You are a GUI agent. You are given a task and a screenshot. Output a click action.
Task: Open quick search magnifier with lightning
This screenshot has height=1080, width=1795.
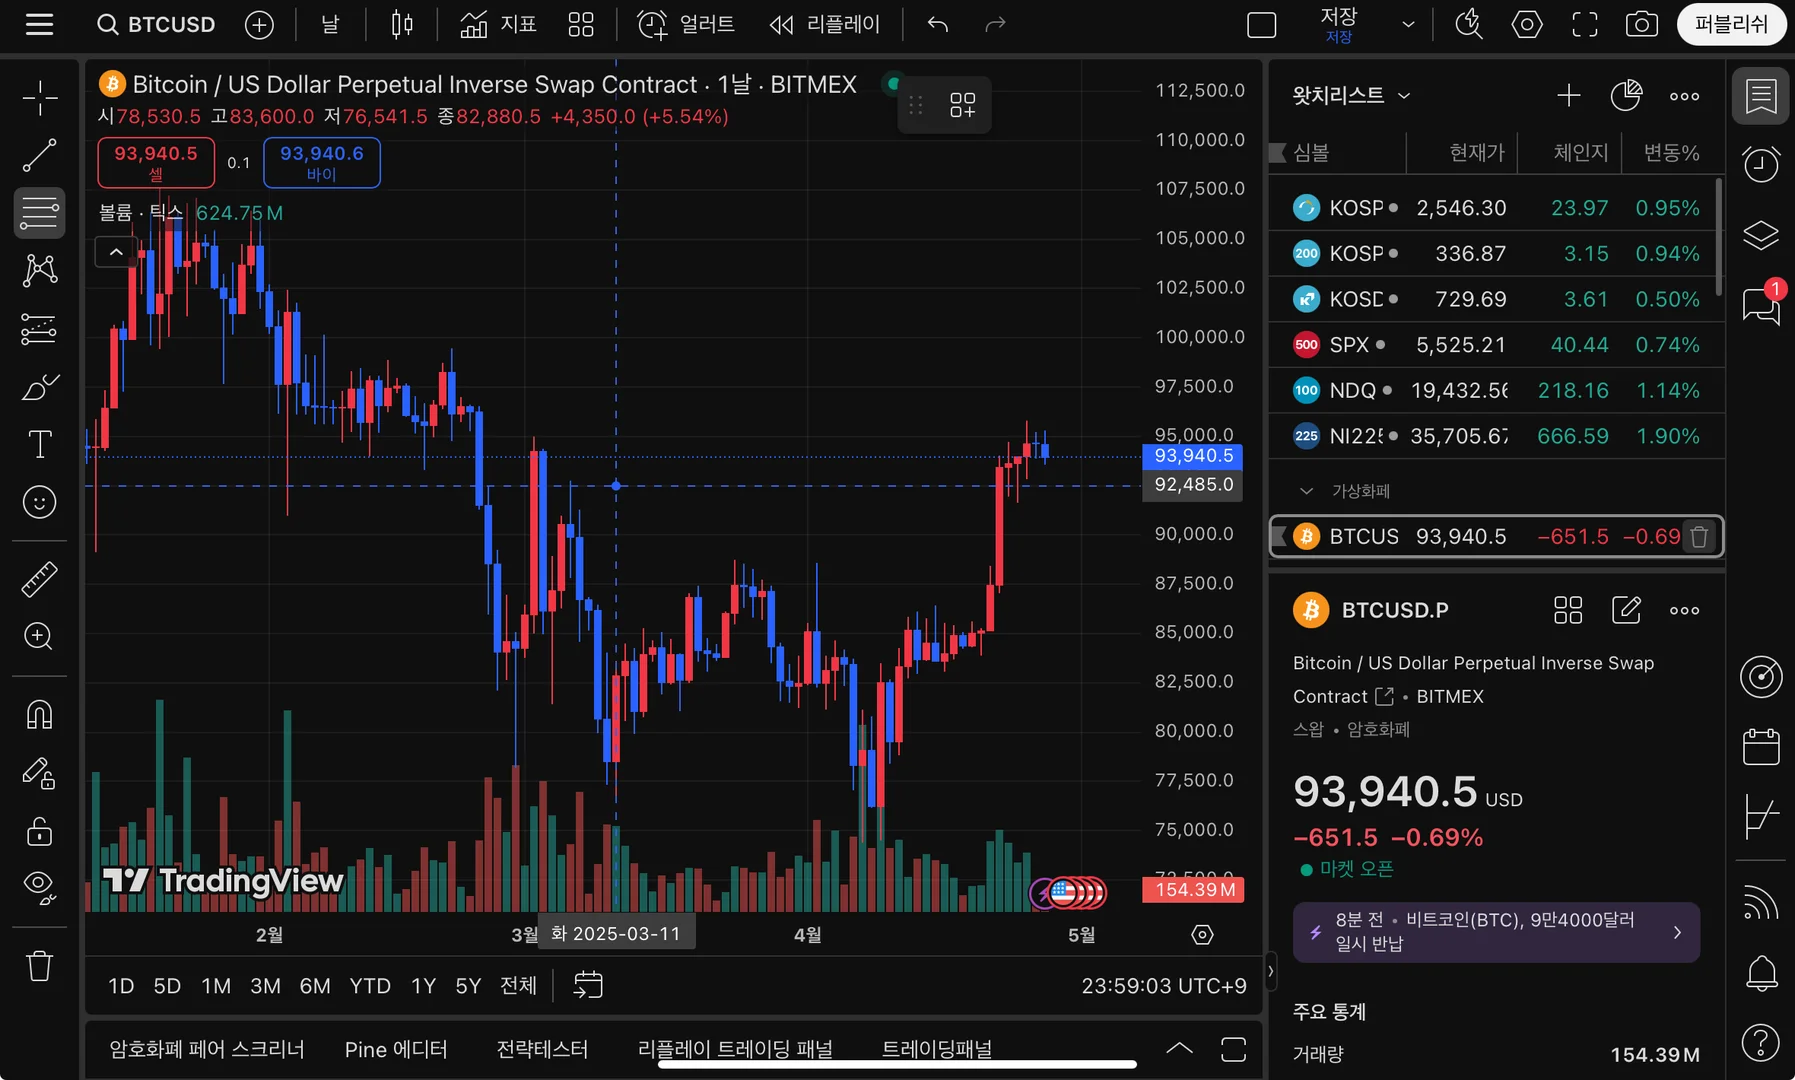pyautogui.click(x=1468, y=24)
